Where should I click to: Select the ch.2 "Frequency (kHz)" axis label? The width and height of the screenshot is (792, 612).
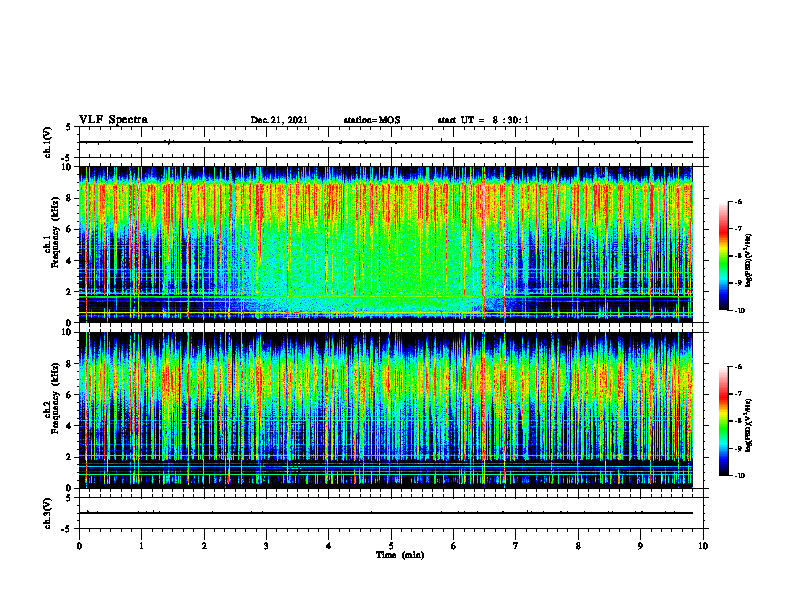click(x=55, y=398)
